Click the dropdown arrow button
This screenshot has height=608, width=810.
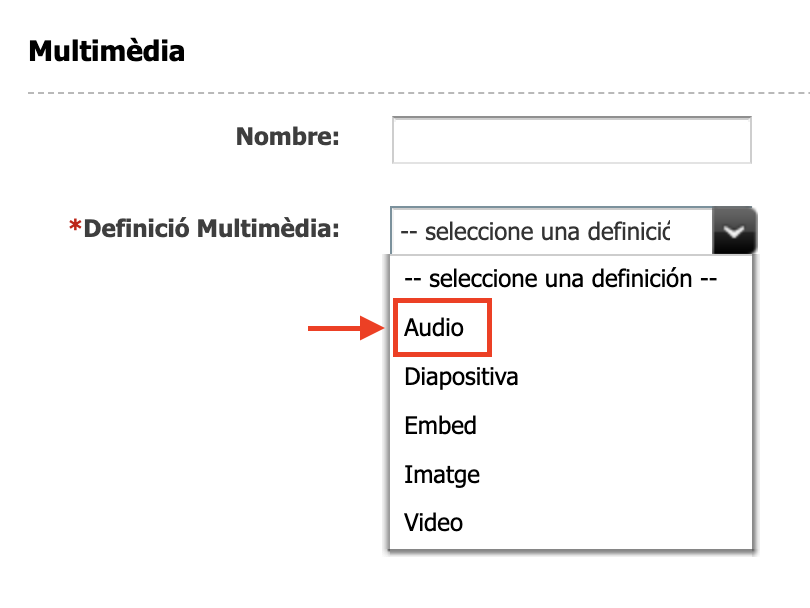point(734,231)
